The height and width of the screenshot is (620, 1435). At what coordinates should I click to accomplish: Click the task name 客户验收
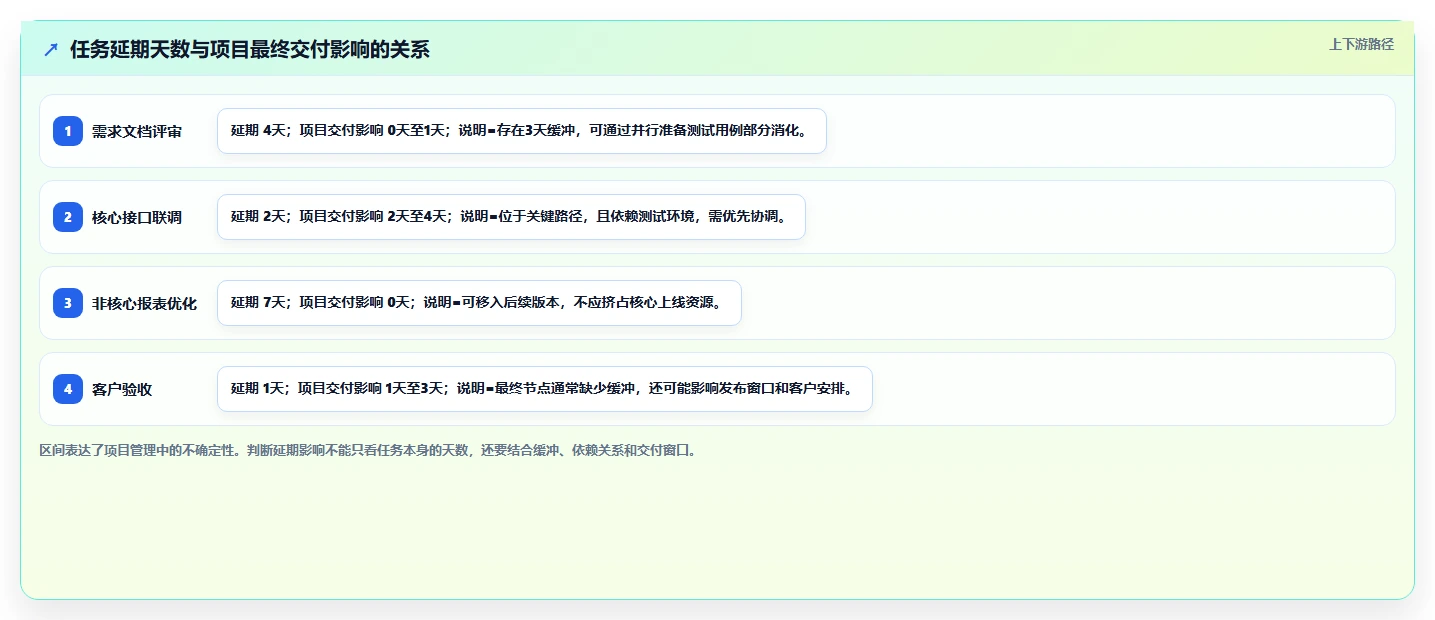pyautogui.click(x=122, y=389)
